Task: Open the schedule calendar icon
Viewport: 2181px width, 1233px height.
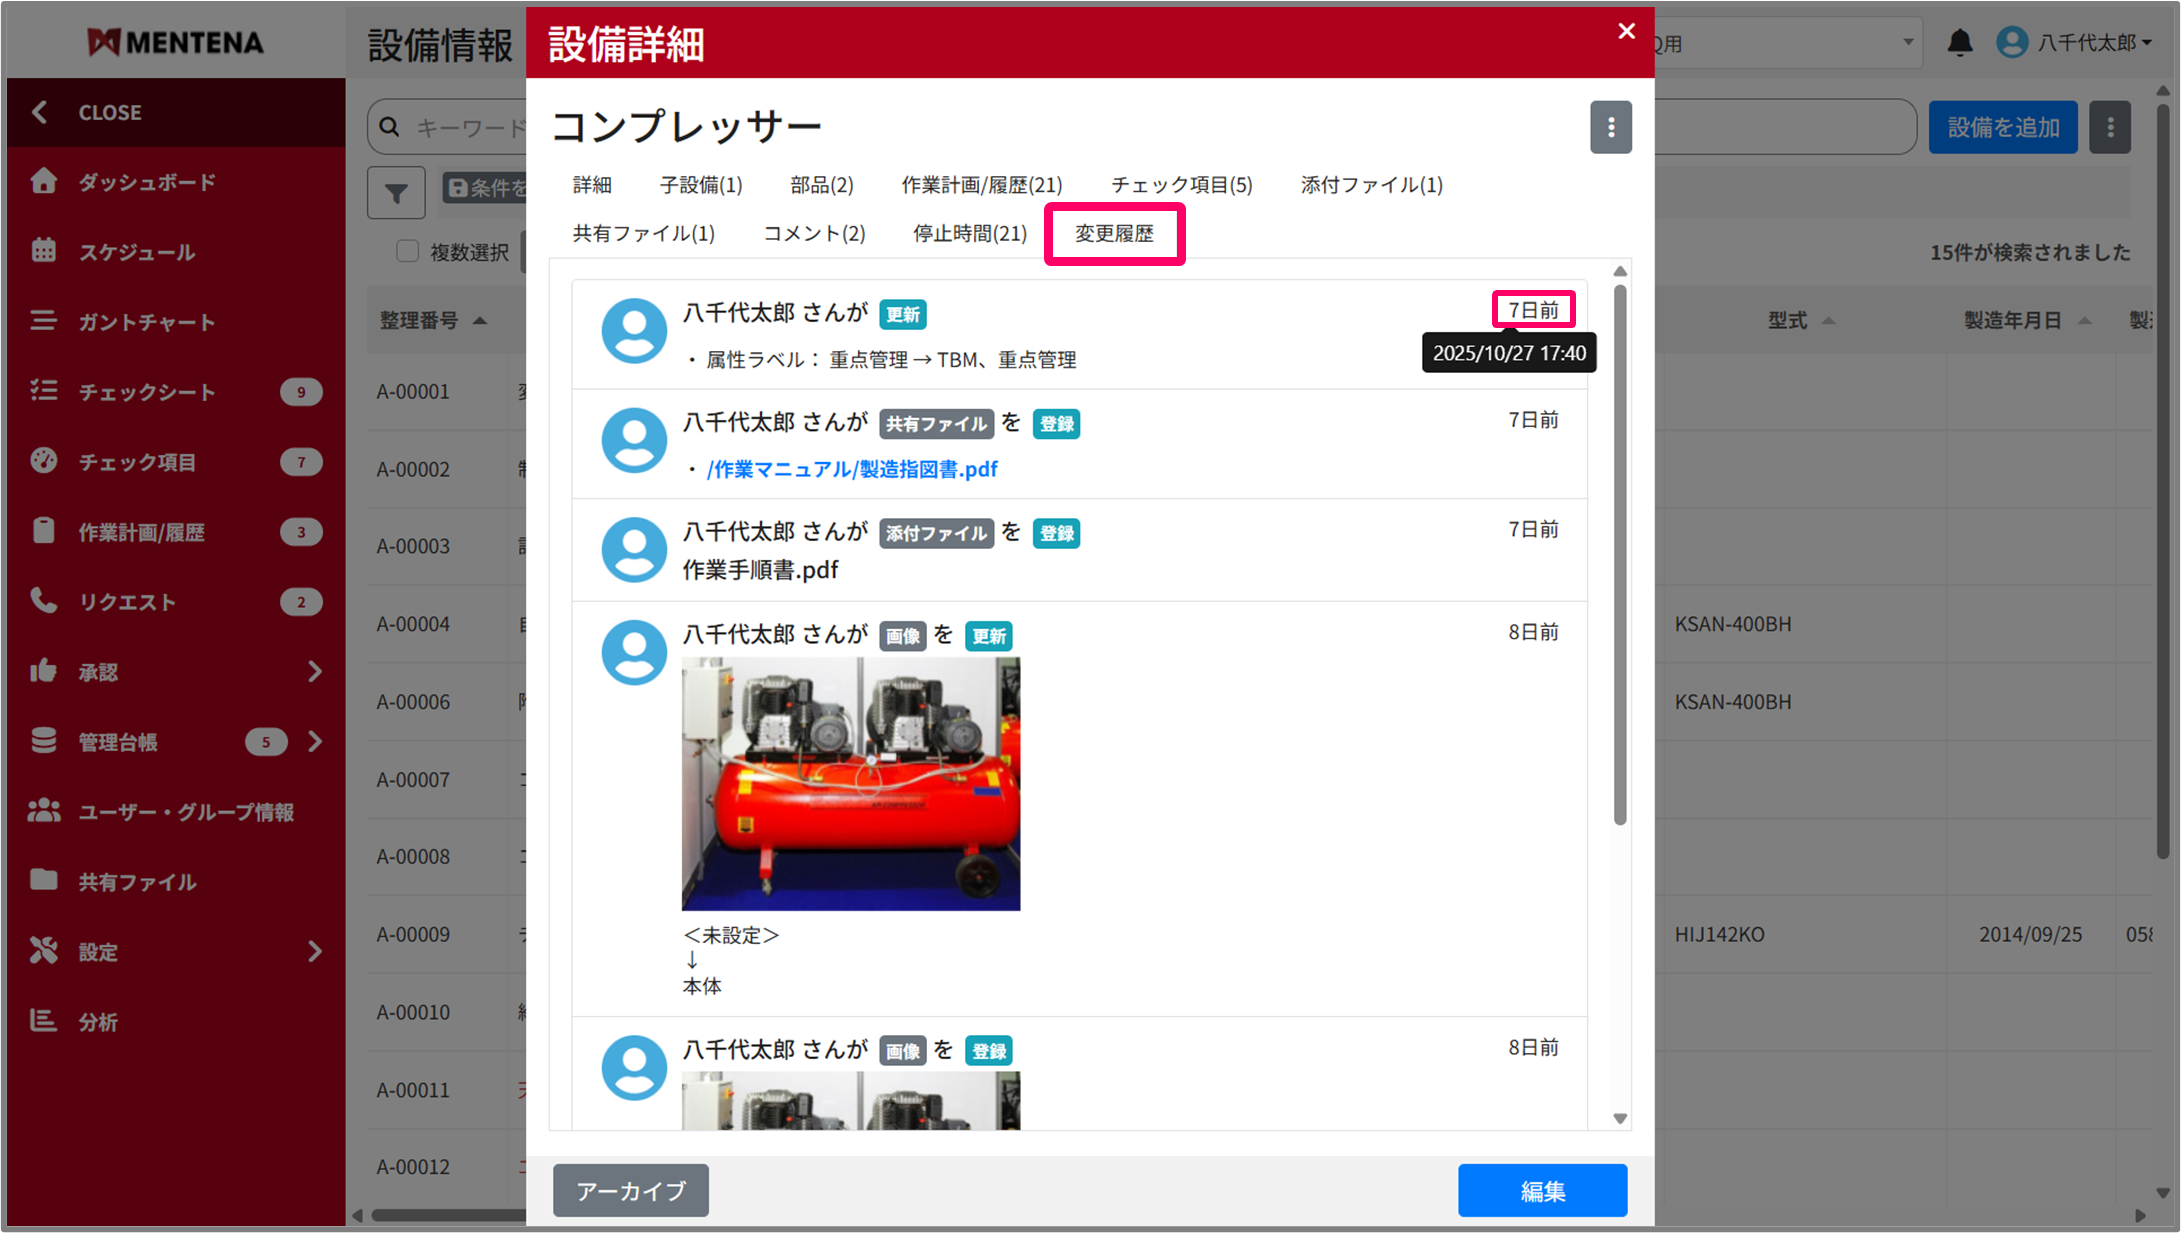Action: pyautogui.click(x=43, y=251)
